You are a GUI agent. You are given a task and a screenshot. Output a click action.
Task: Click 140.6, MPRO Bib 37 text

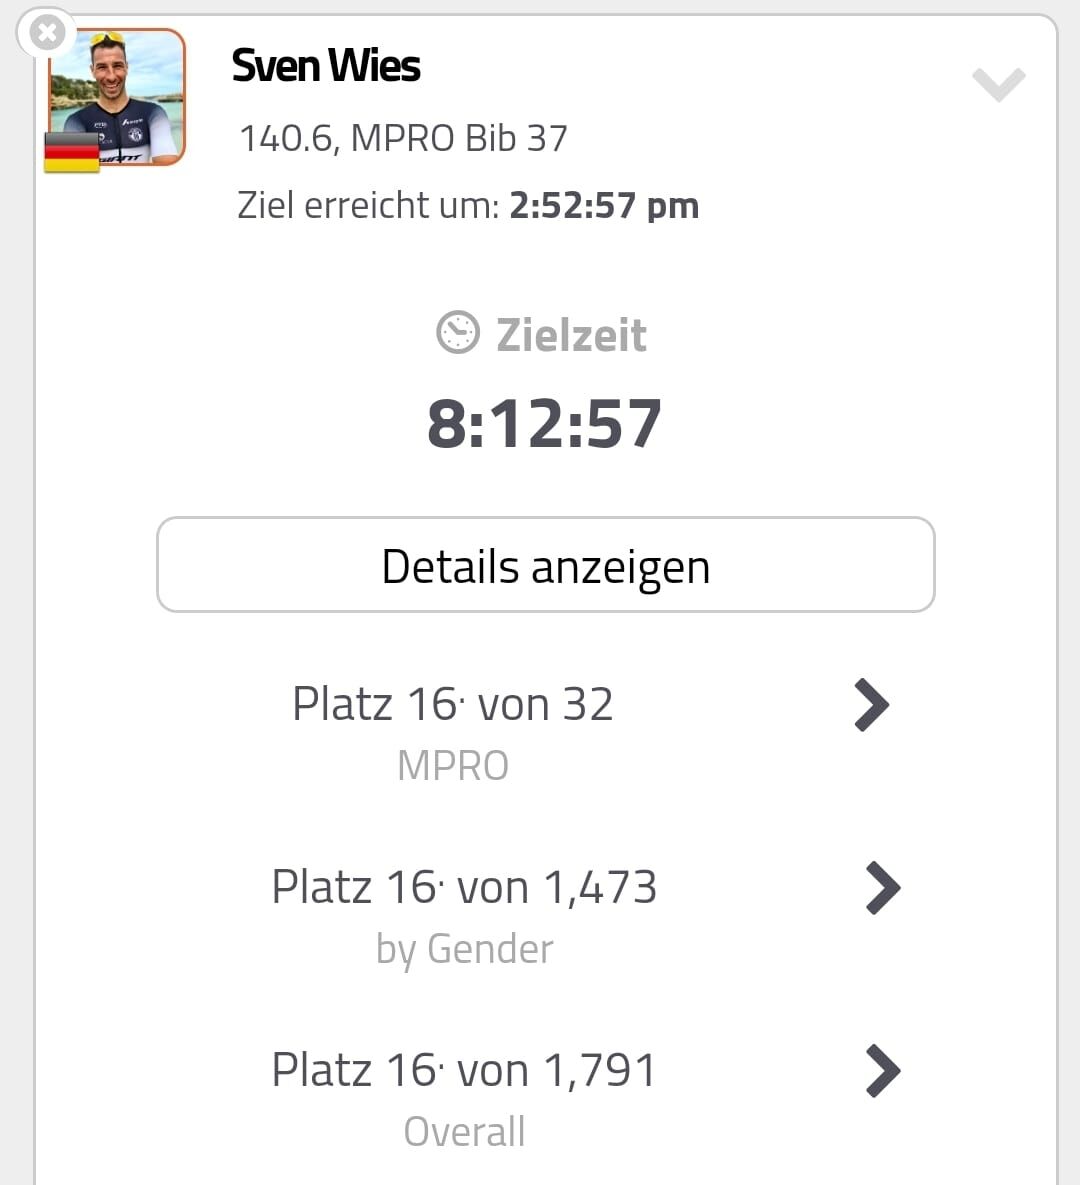tap(403, 138)
